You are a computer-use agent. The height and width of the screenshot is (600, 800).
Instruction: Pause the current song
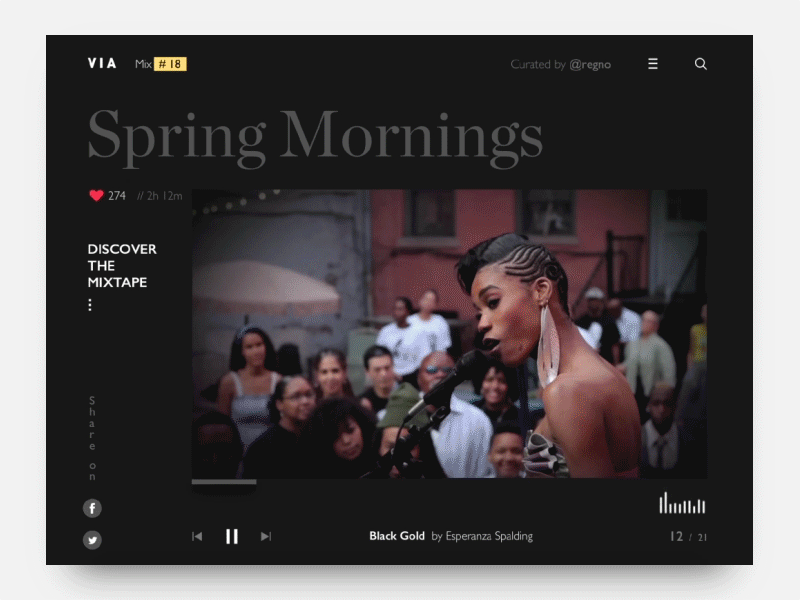point(232,537)
